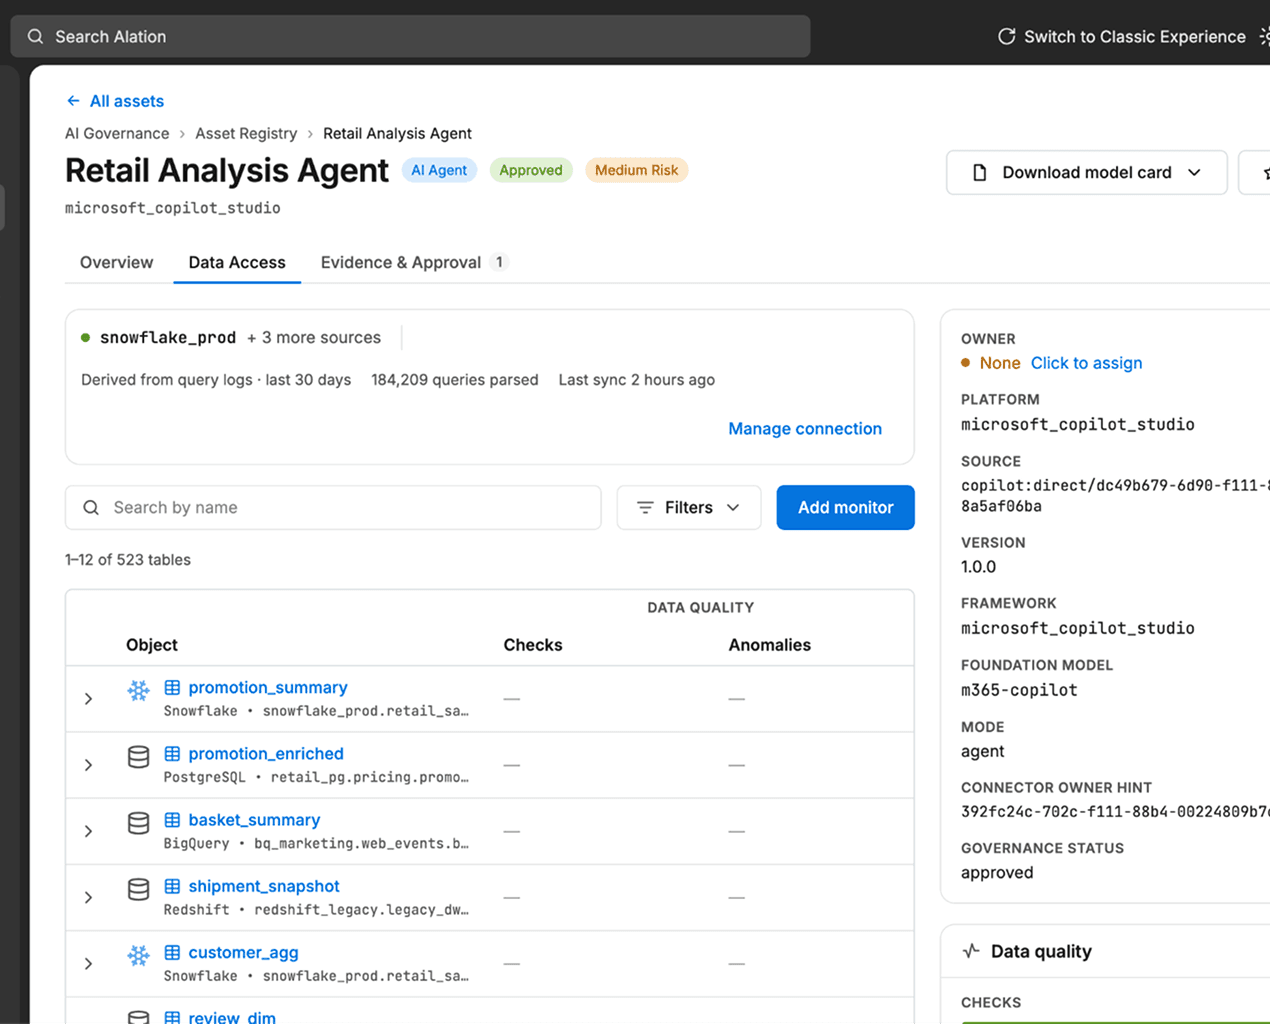Click the Snowflake icon beside customer_agg
The height and width of the screenshot is (1024, 1270).
click(139, 955)
